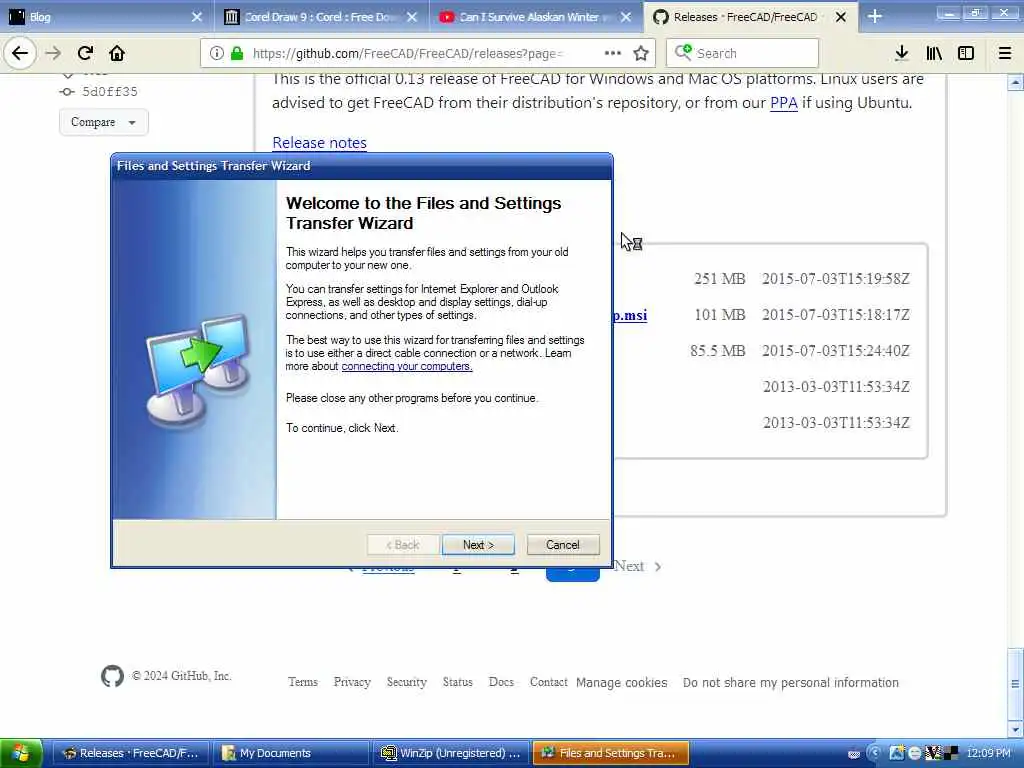Close the Releases FreeCAD tab
This screenshot has height=768, width=1024.
tap(841, 17)
